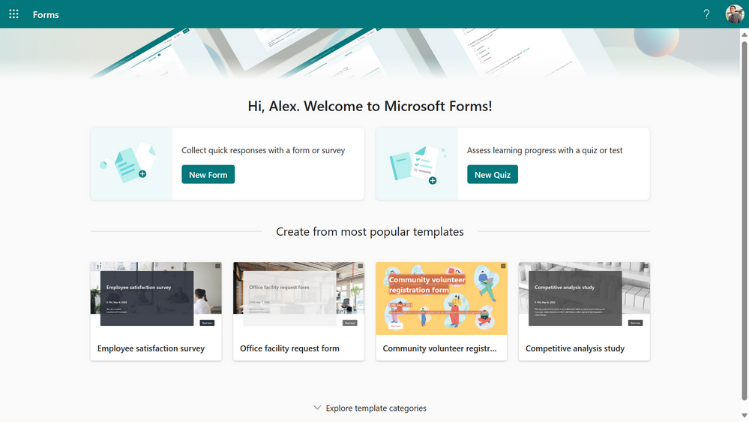Open the Competitive analysis study thumbnail
Image resolution: width=749 pixels, height=422 pixels.
(584, 298)
